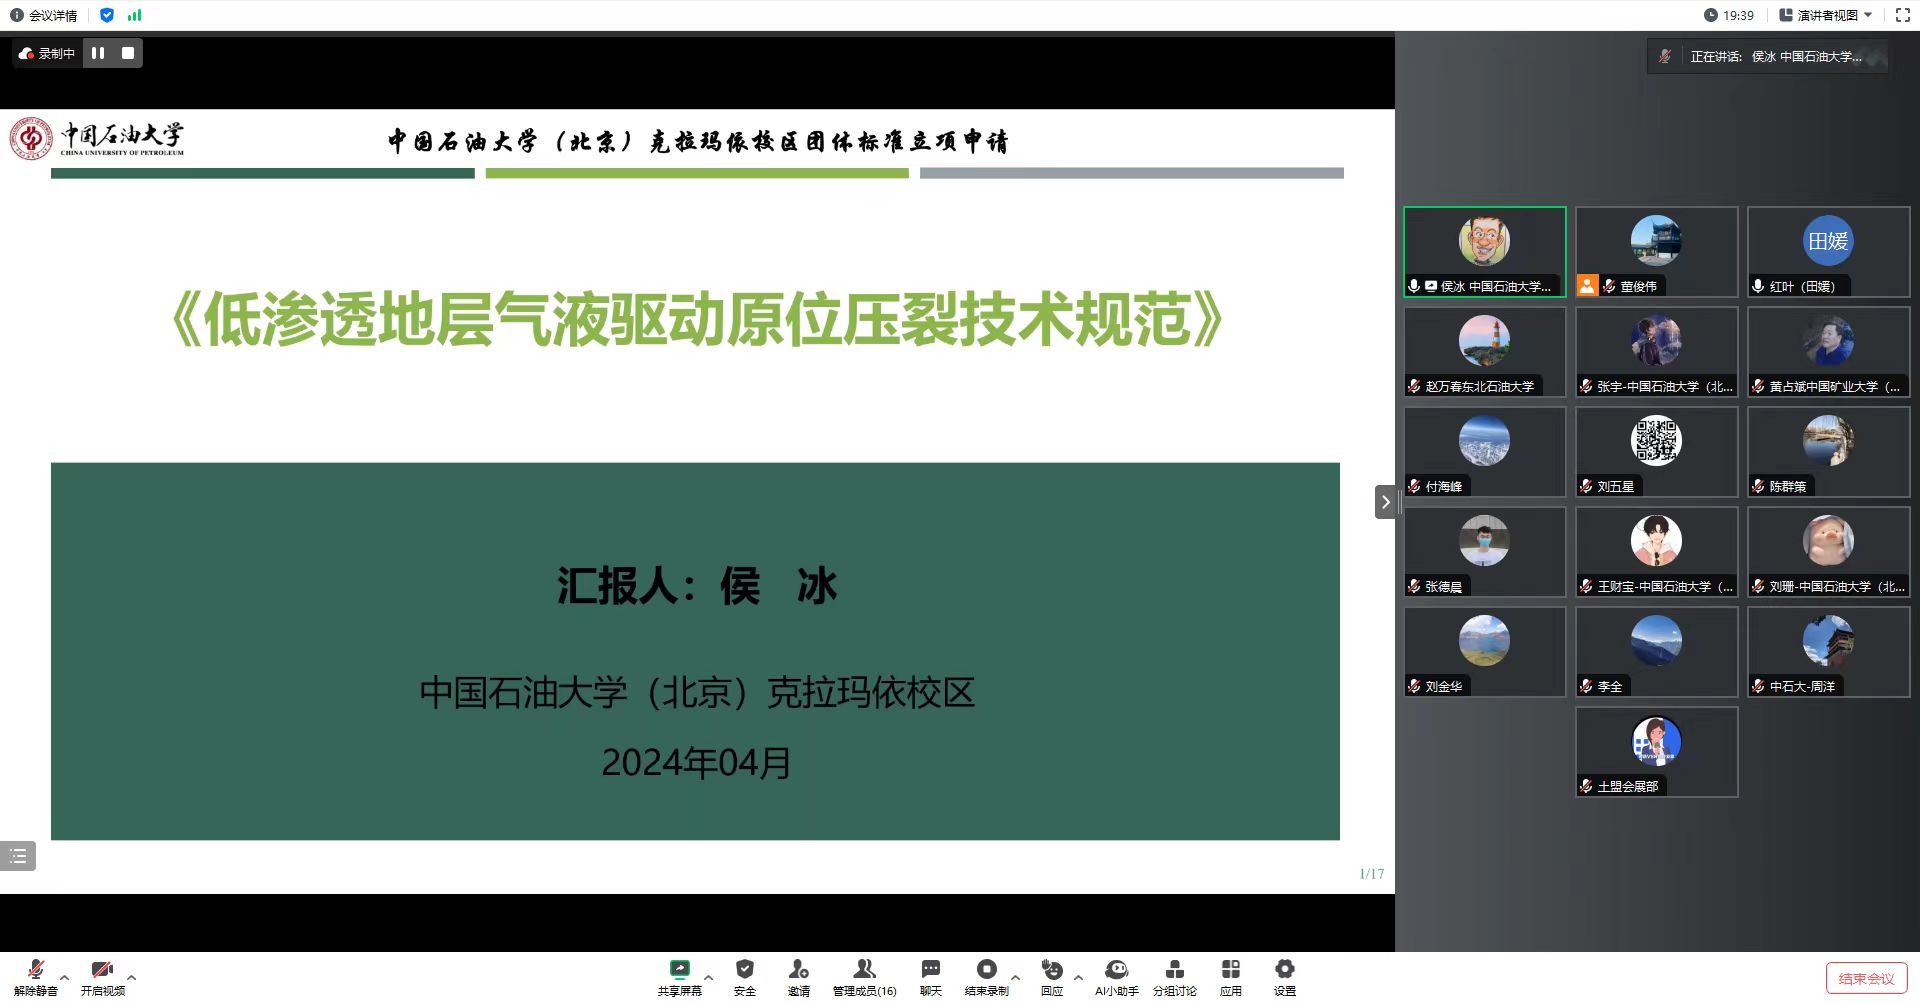Open the 聊天 chat panel
Screen dimensions: 1920x1004
pos(930,977)
